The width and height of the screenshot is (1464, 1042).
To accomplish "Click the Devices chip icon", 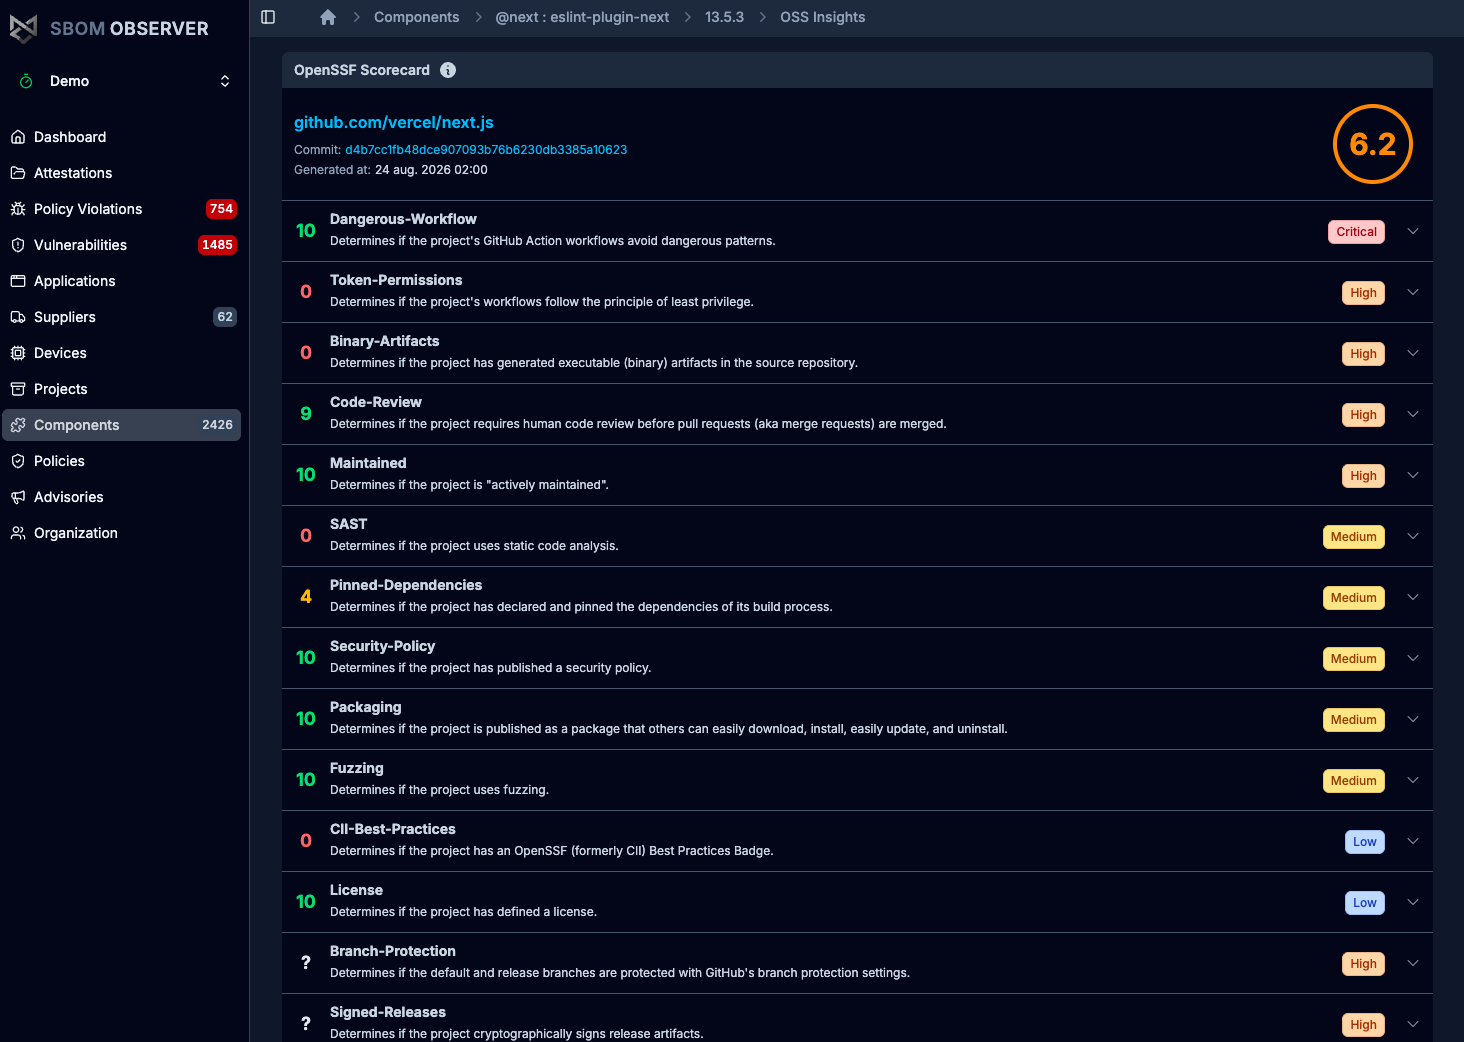I will pos(18,353).
